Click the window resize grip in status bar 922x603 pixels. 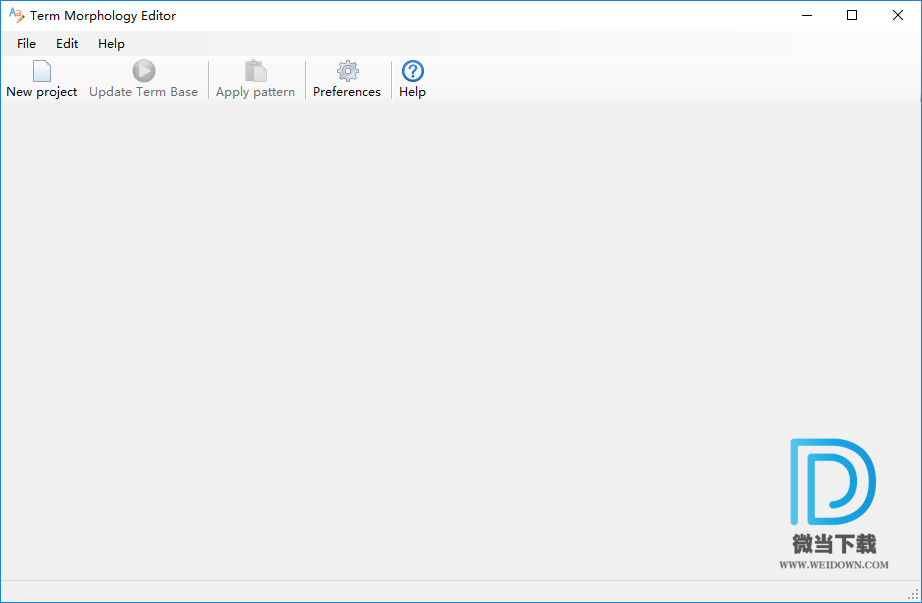click(913, 594)
